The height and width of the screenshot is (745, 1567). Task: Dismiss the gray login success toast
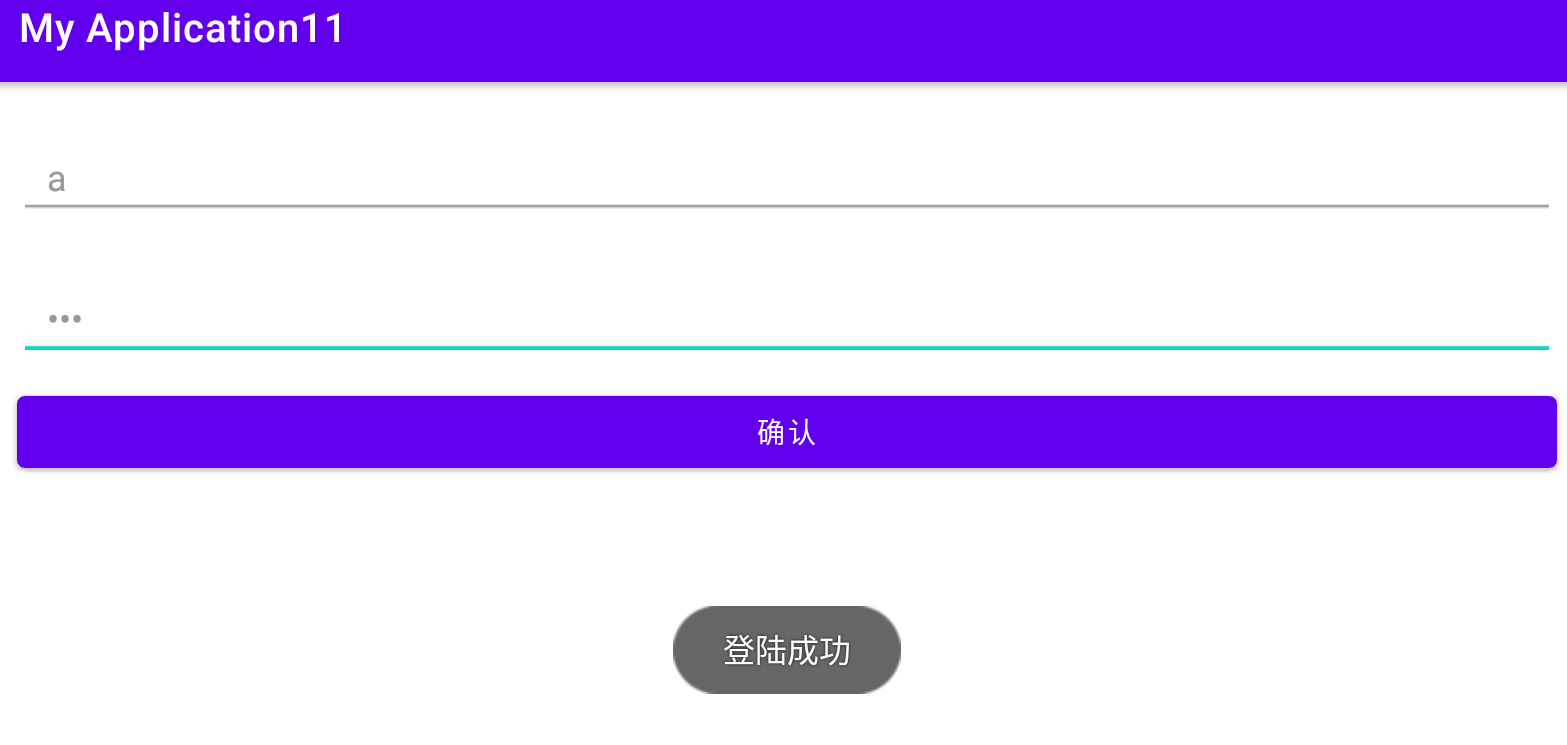[787, 650]
